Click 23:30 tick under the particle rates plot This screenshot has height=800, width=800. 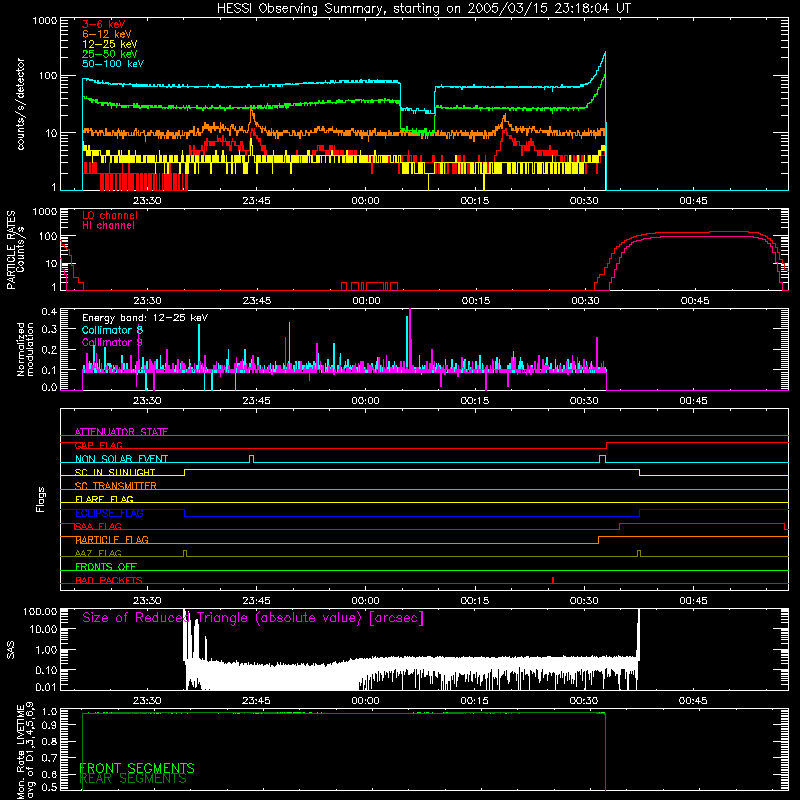pos(147,301)
